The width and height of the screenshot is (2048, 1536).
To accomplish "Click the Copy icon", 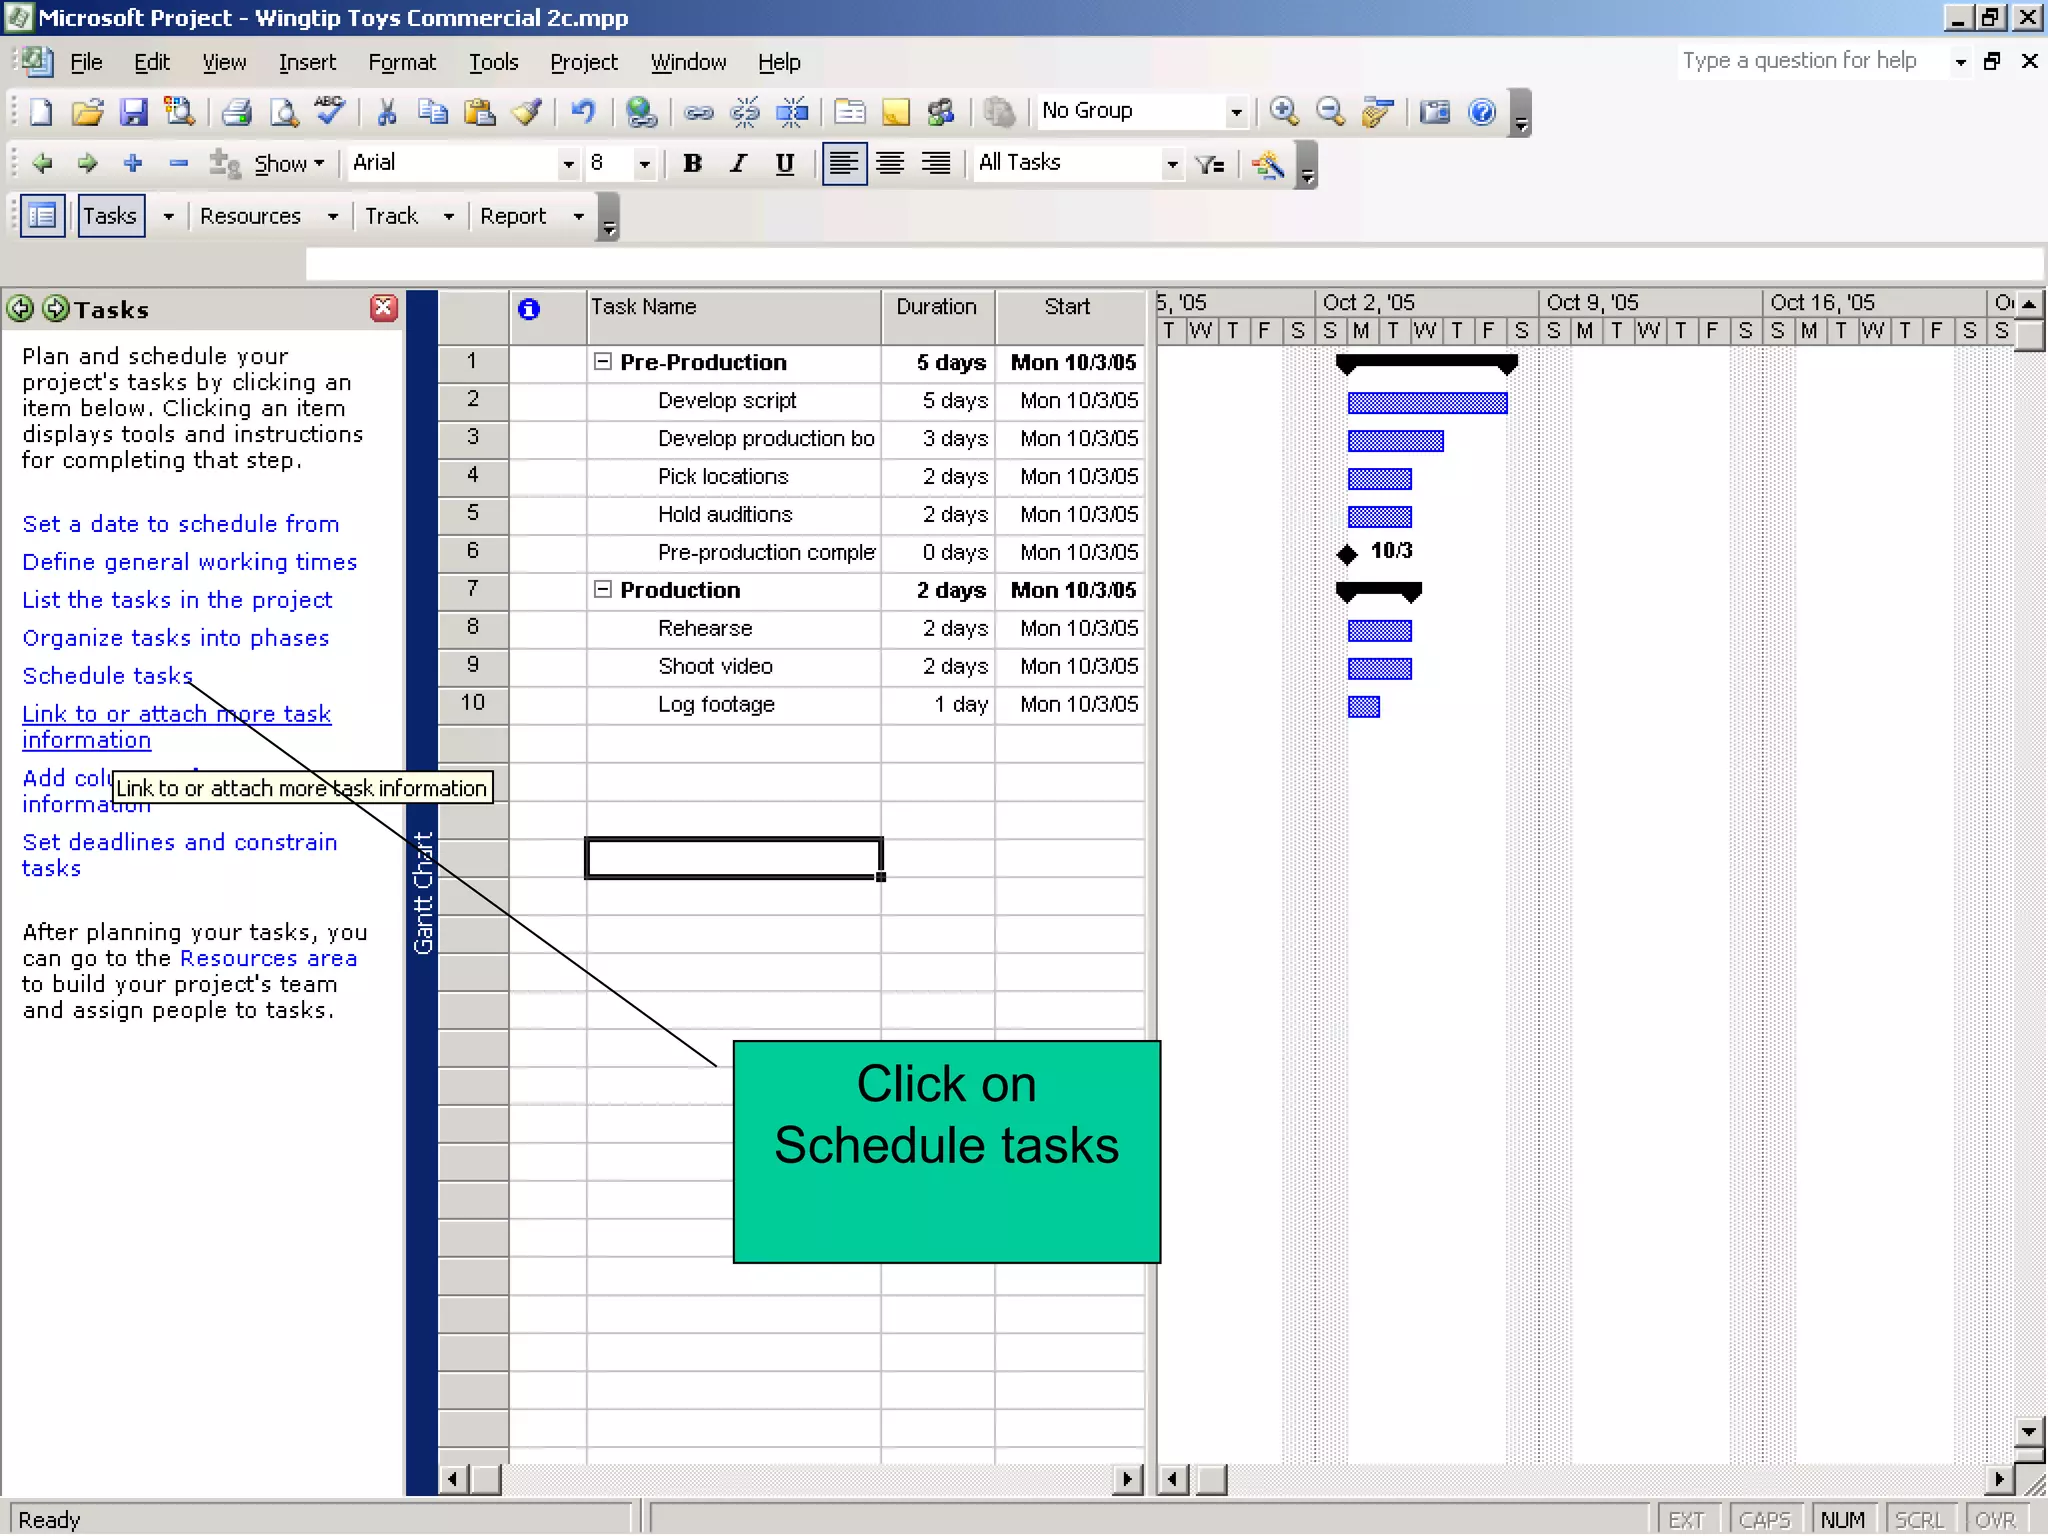I will pyautogui.click(x=433, y=112).
